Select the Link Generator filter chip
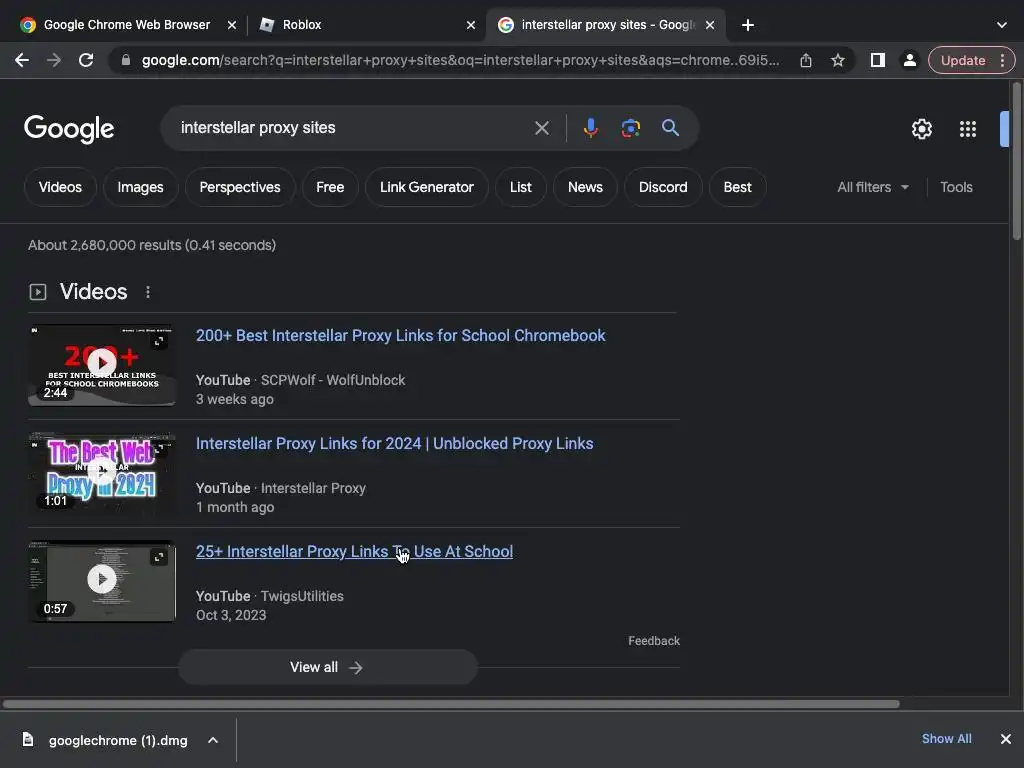The height and width of the screenshot is (768, 1024). pos(426,187)
